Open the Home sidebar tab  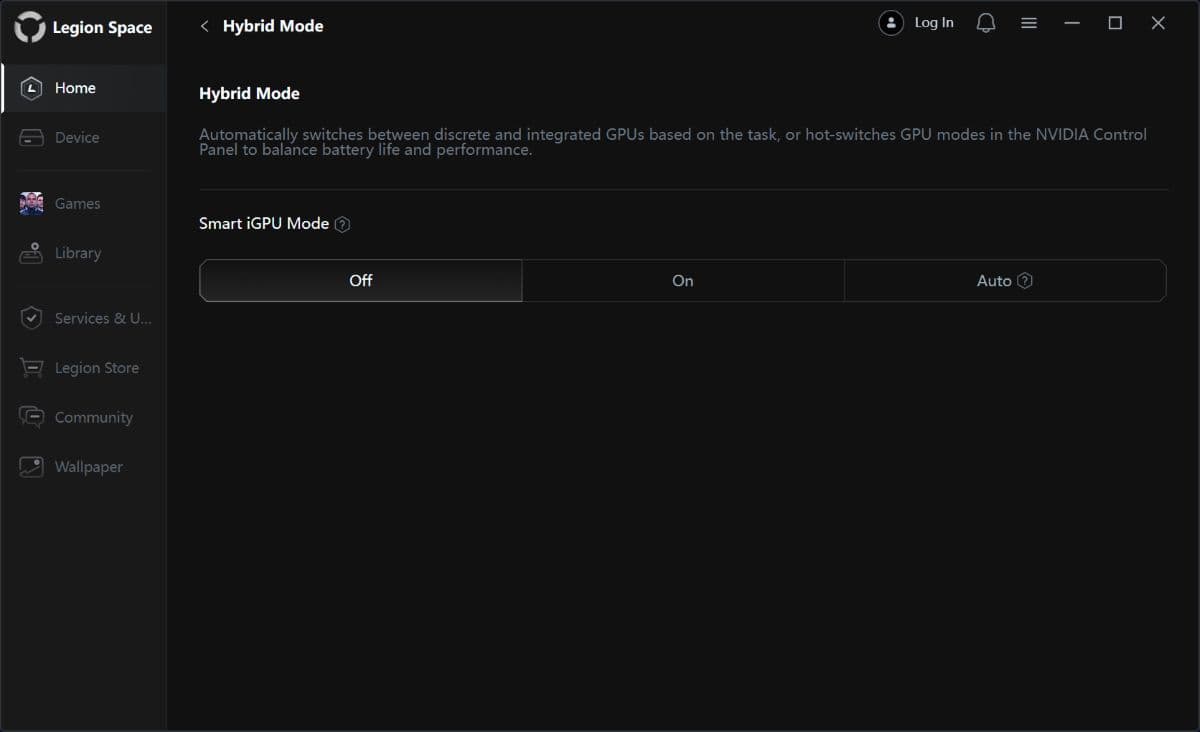[x=75, y=88]
